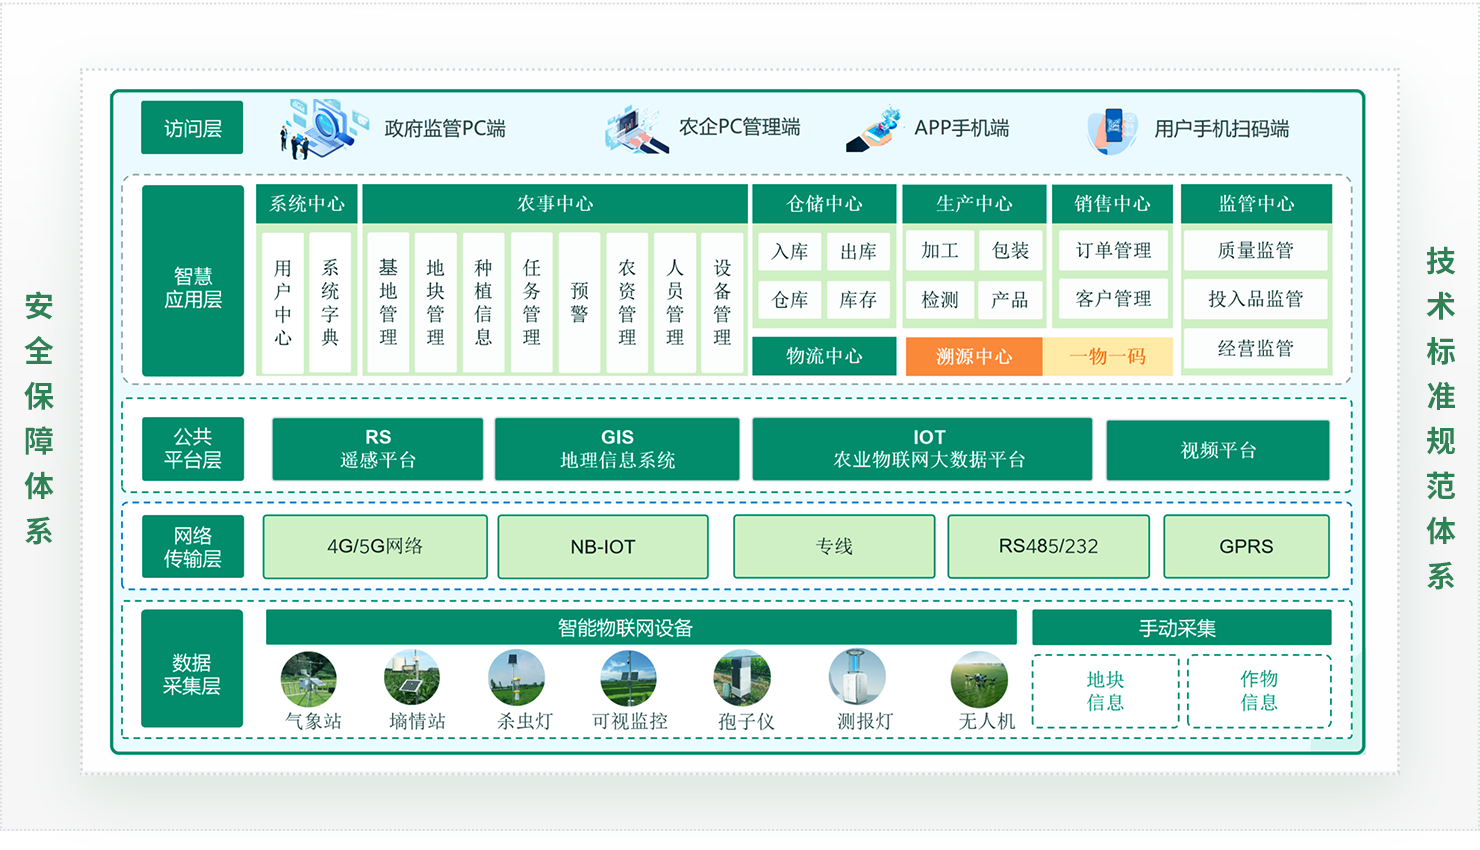
Task: Toggle the 预警 early warning module
Action: coord(580,302)
